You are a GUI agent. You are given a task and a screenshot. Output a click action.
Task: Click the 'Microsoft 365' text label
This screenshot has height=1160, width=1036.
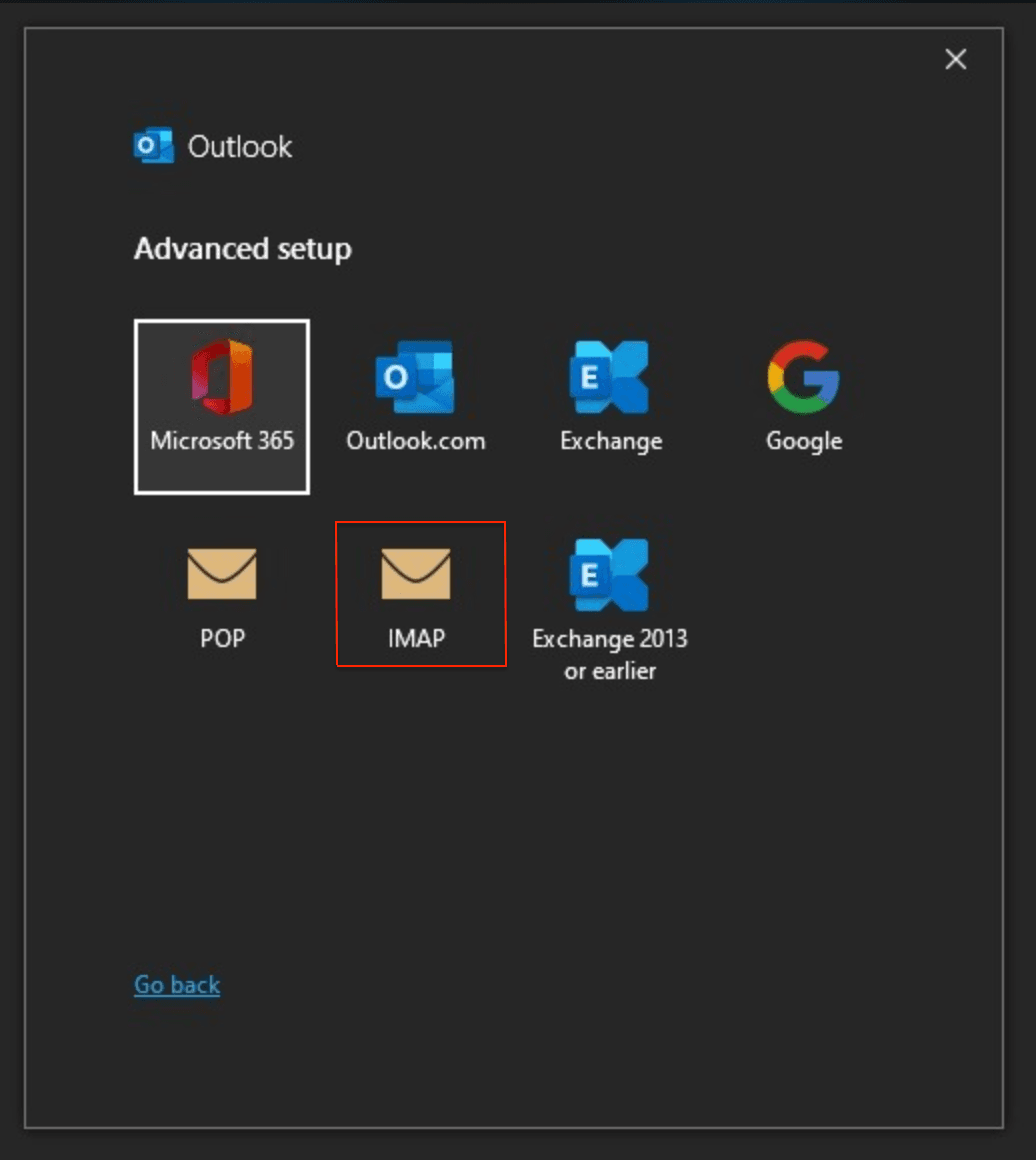point(222,441)
